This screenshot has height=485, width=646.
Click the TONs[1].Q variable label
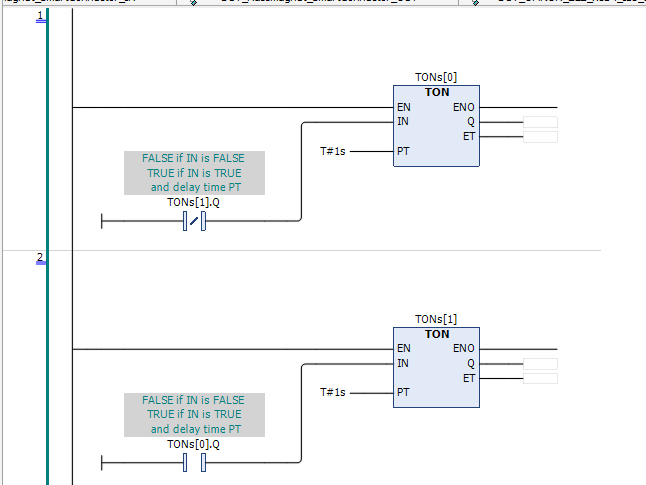coord(193,202)
